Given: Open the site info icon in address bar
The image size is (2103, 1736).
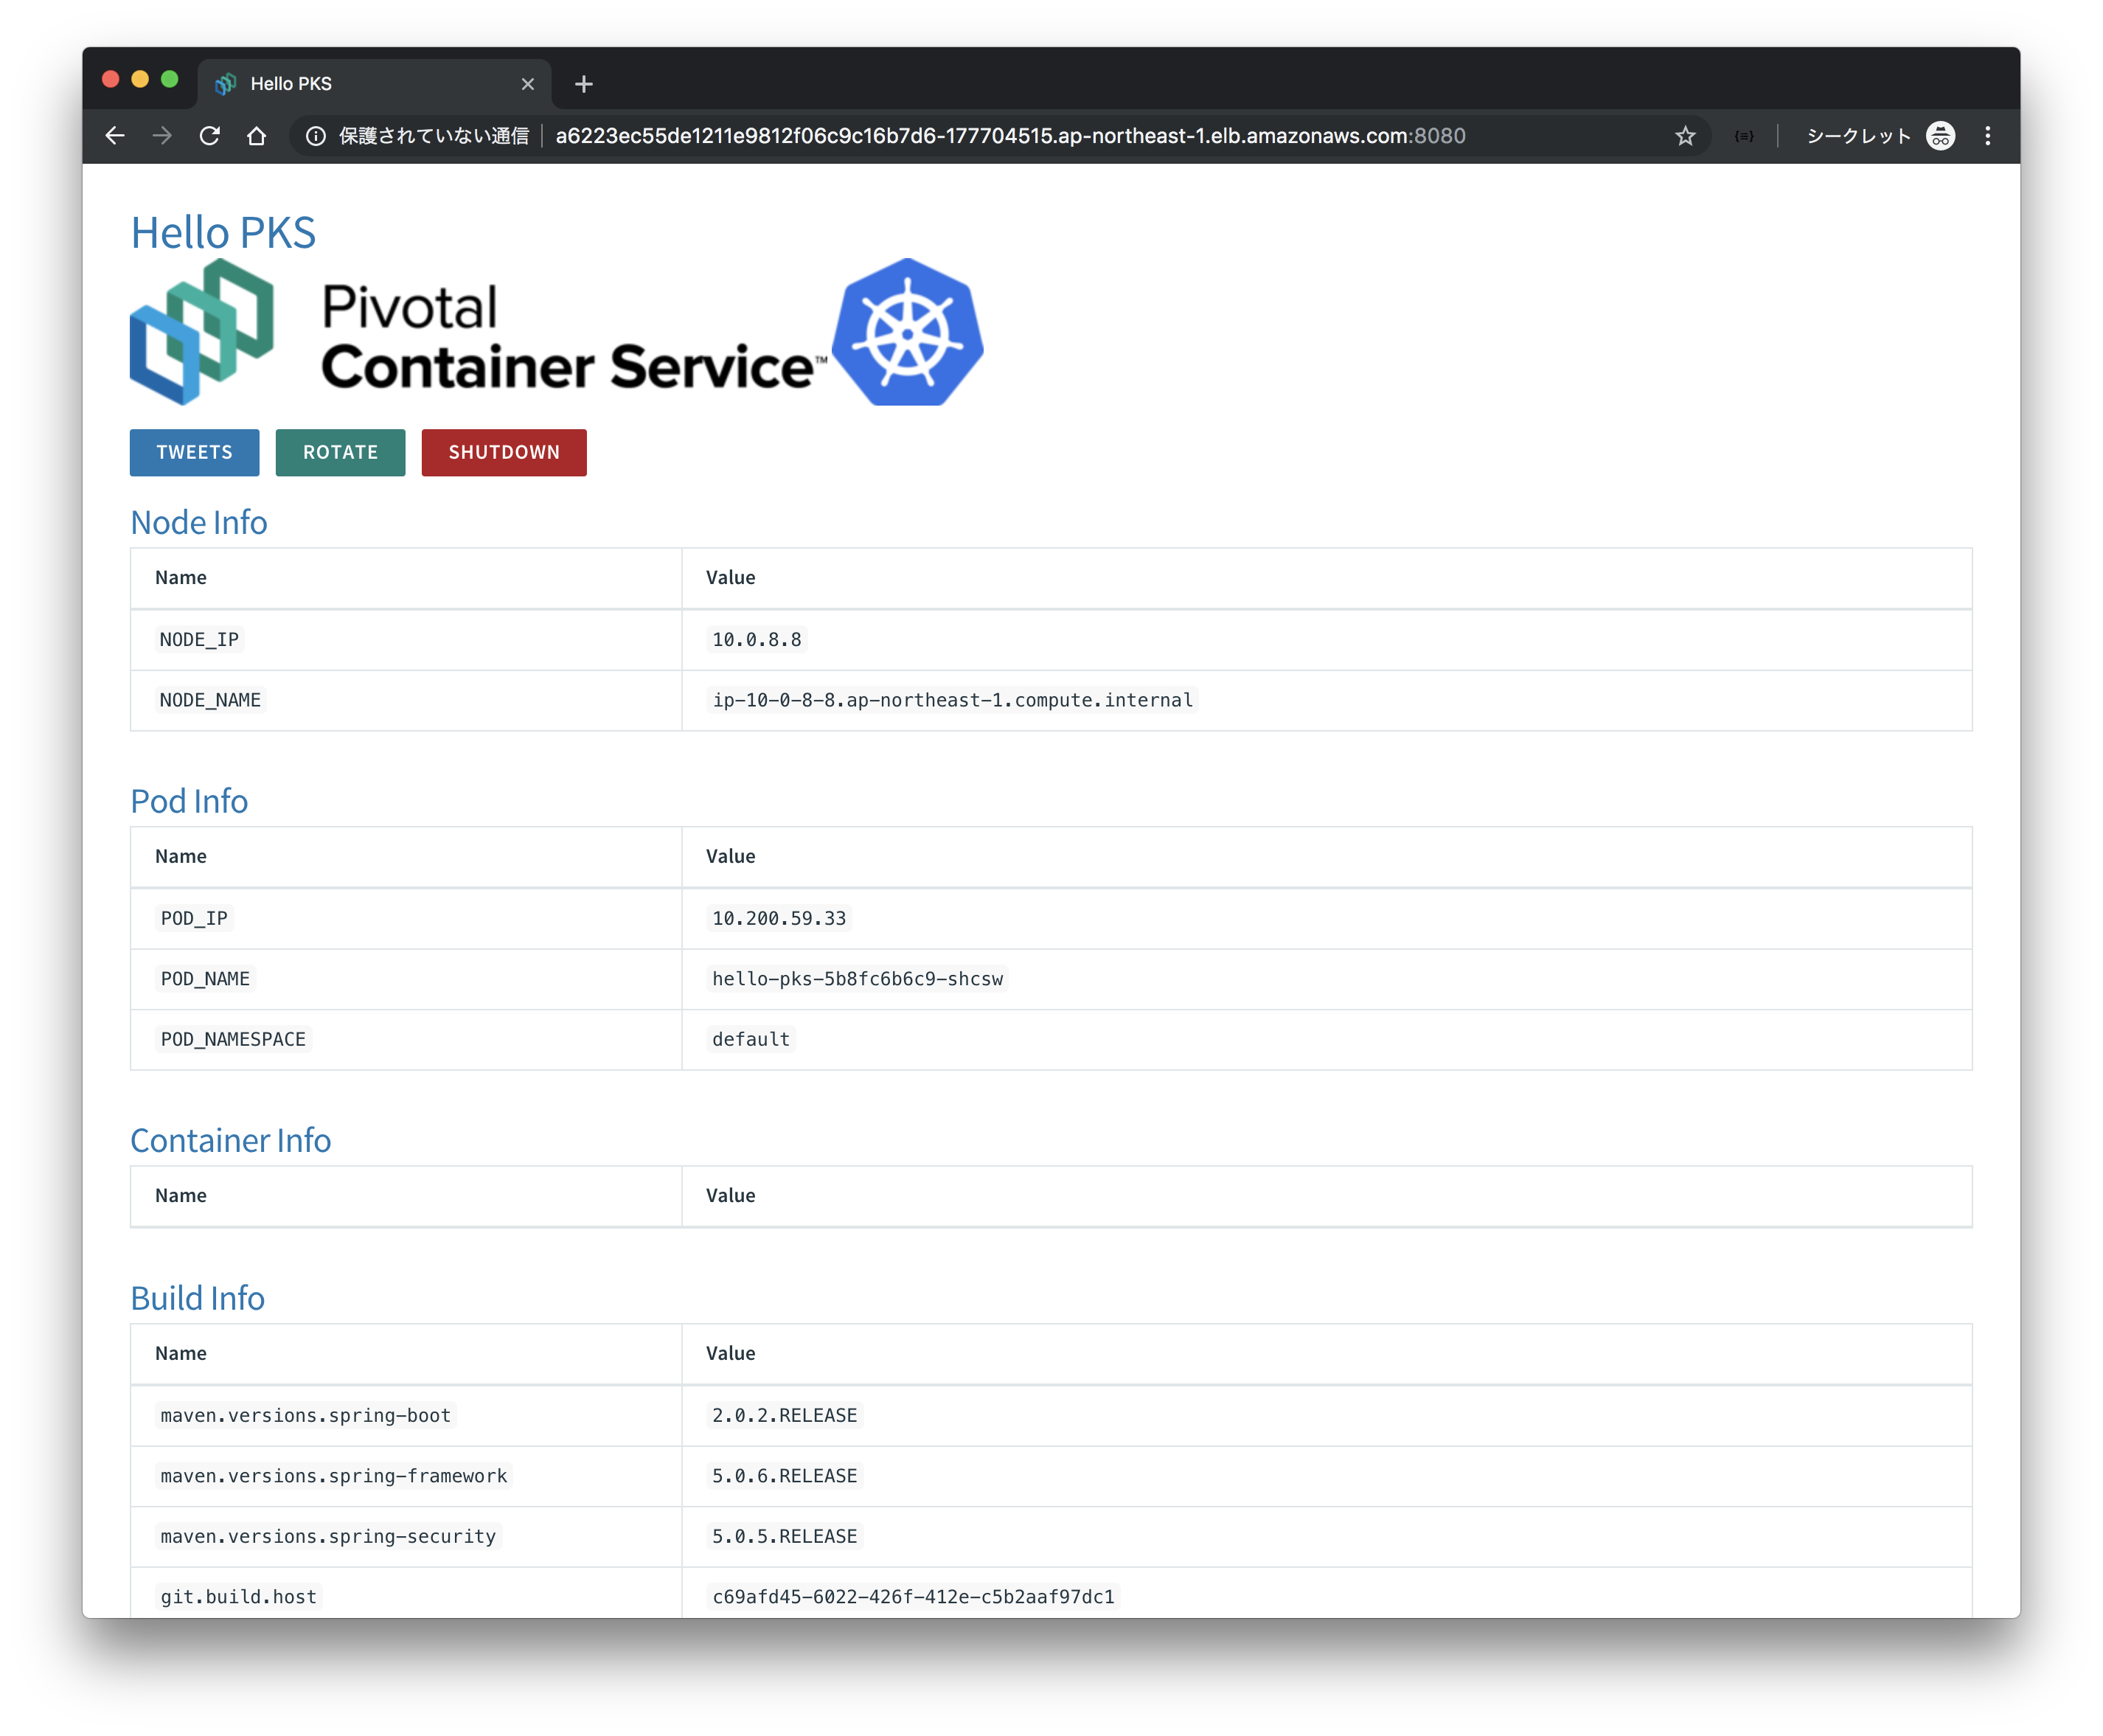Looking at the screenshot, I should (315, 136).
